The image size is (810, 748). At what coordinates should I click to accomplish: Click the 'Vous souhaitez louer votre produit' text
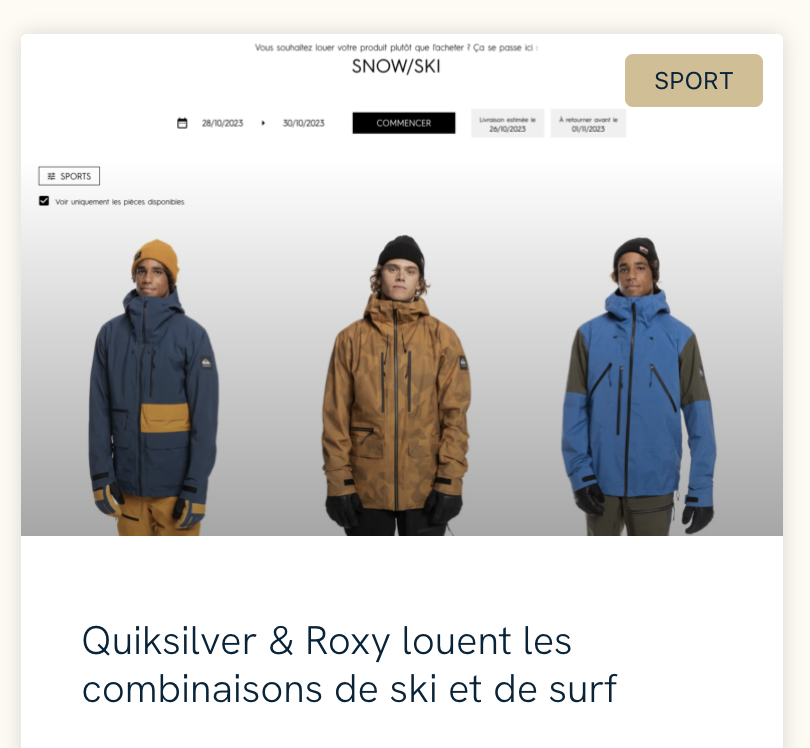pyautogui.click(x=396, y=48)
